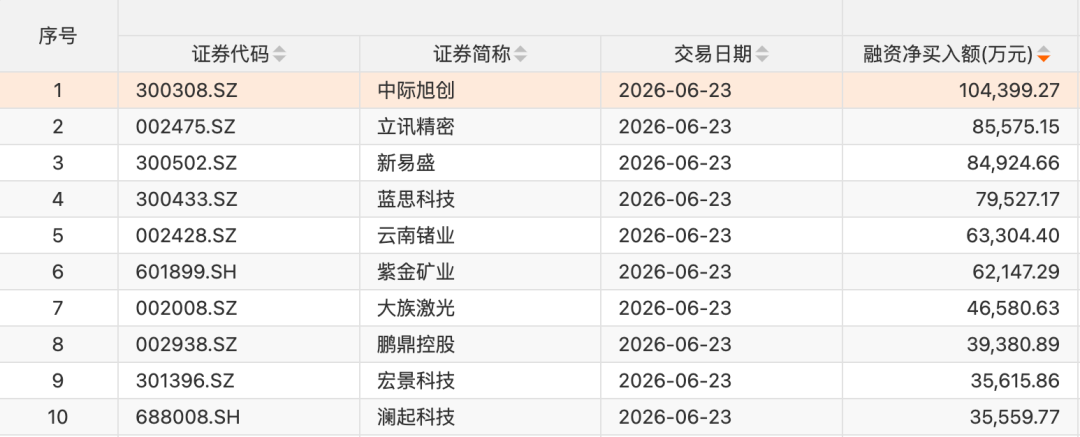Click 证券代码 header label
Image resolution: width=1080 pixels, height=437 pixels.
[231, 54]
